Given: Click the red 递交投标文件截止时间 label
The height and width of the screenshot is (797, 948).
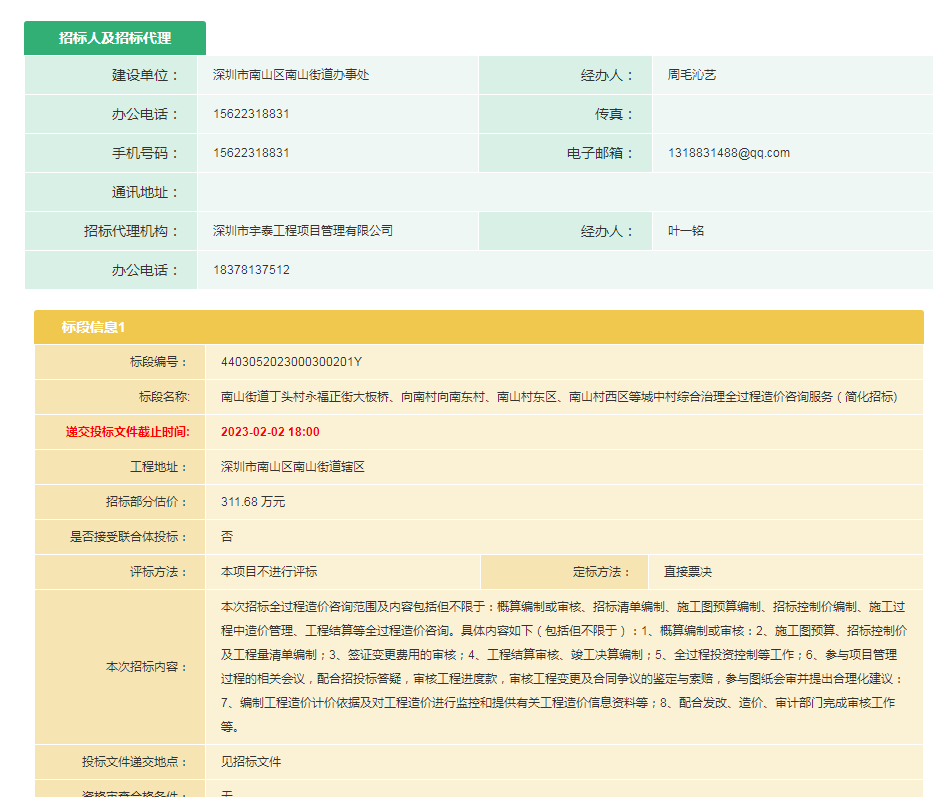Looking at the screenshot, I should point(127,432).
